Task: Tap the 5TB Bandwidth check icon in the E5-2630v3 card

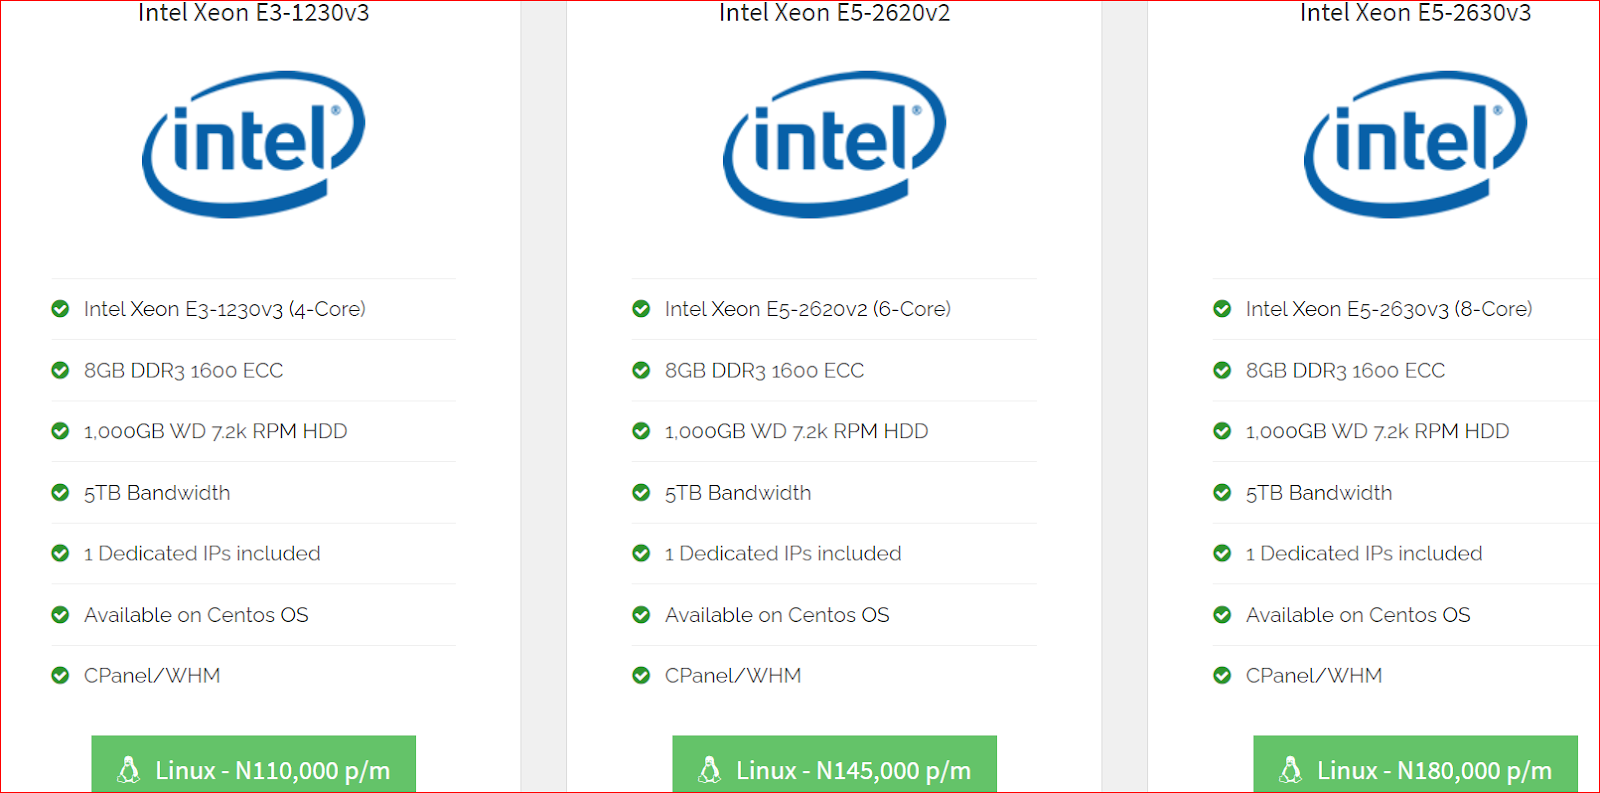Action: click(1222, 492)
